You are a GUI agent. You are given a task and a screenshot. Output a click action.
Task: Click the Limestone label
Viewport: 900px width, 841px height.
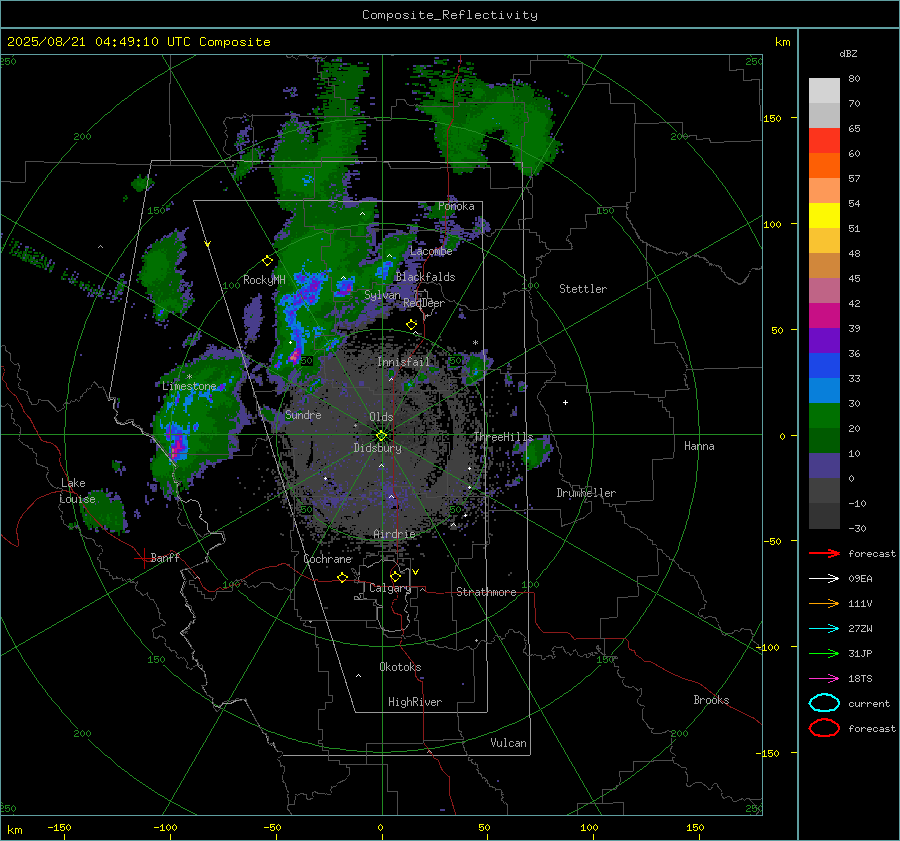[x=189, y=386]
